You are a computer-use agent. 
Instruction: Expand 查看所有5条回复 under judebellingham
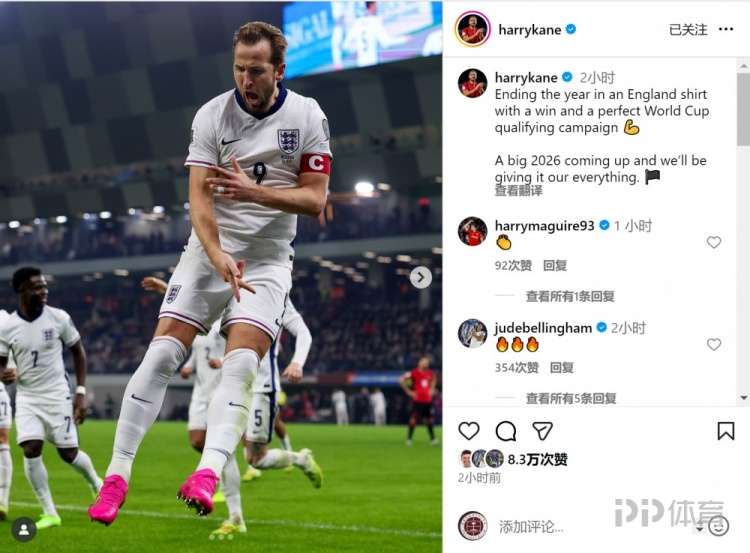(571, 398)
